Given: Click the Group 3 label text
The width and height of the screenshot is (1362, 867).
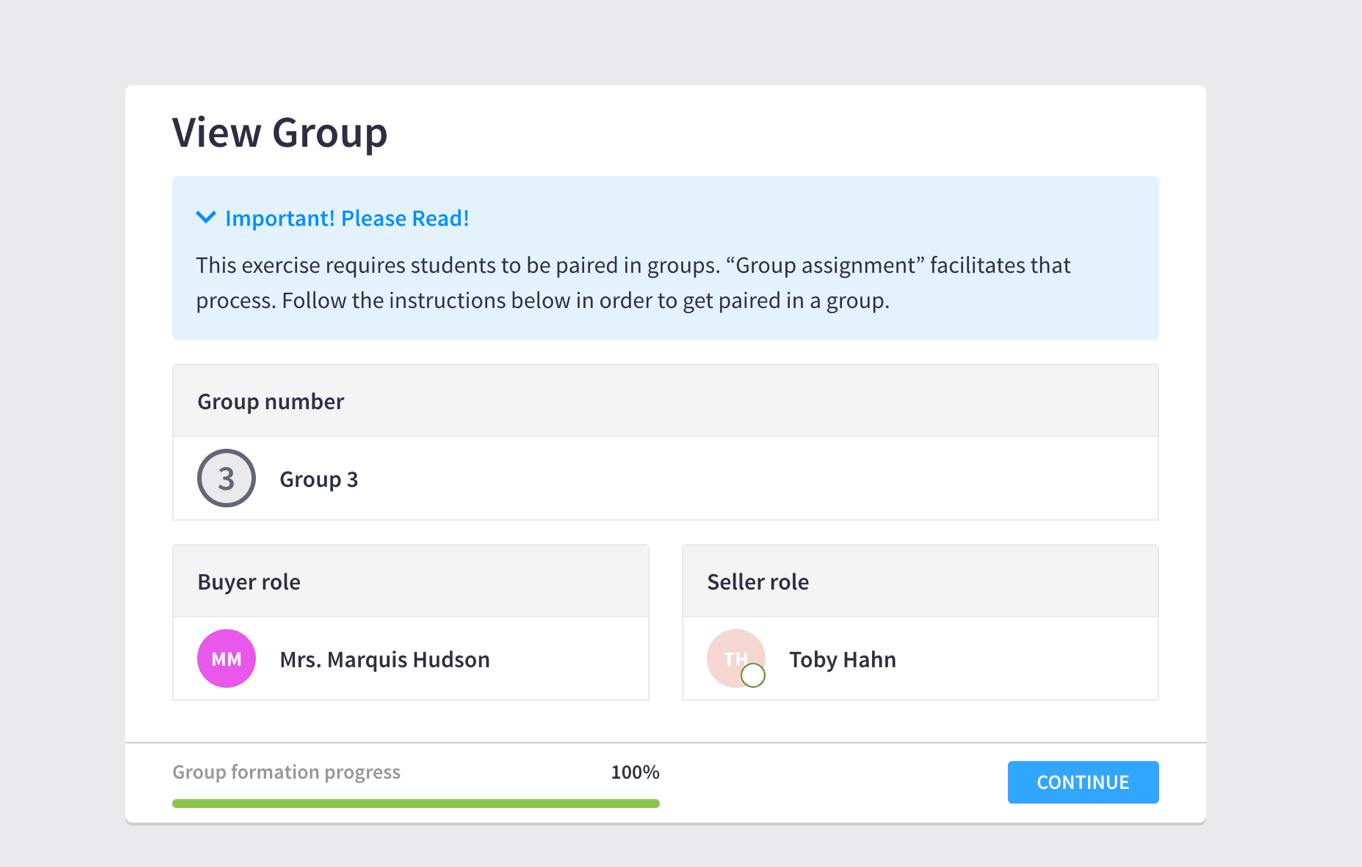Looking at the screenshot, I should [x=319, y=480].
